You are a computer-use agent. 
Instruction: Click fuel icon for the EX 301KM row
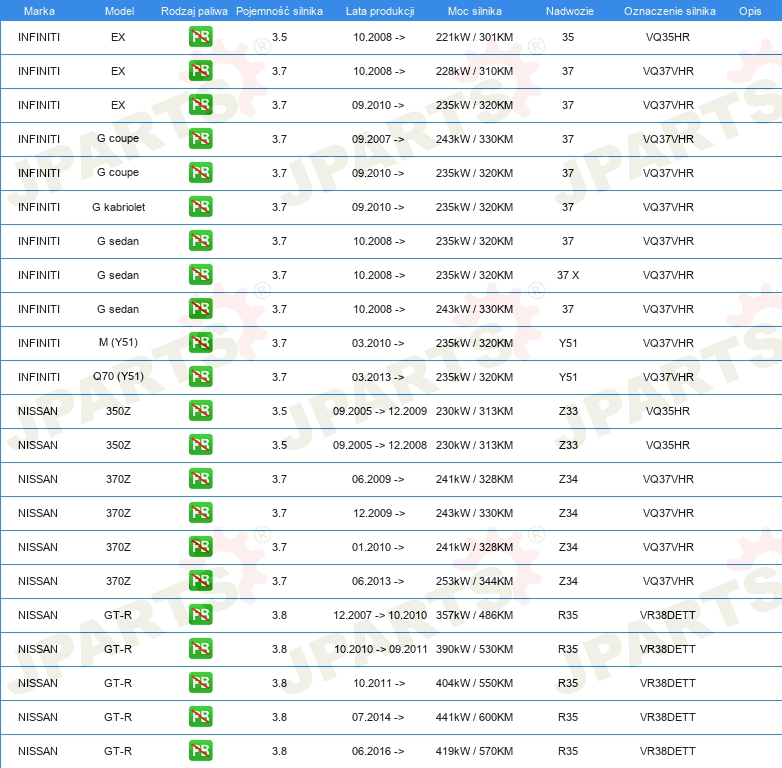click(200, 37)
